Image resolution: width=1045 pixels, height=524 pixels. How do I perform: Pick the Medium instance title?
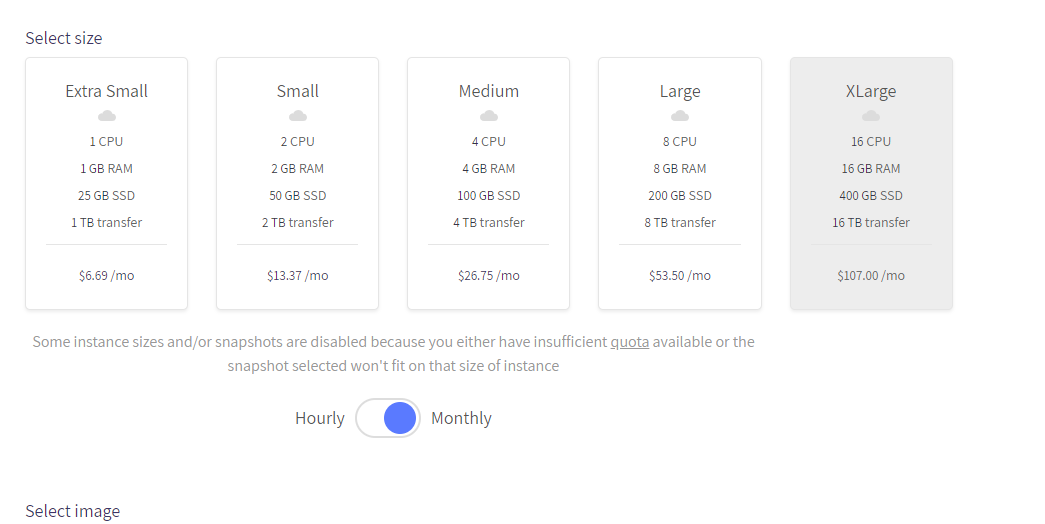(488, 91)
